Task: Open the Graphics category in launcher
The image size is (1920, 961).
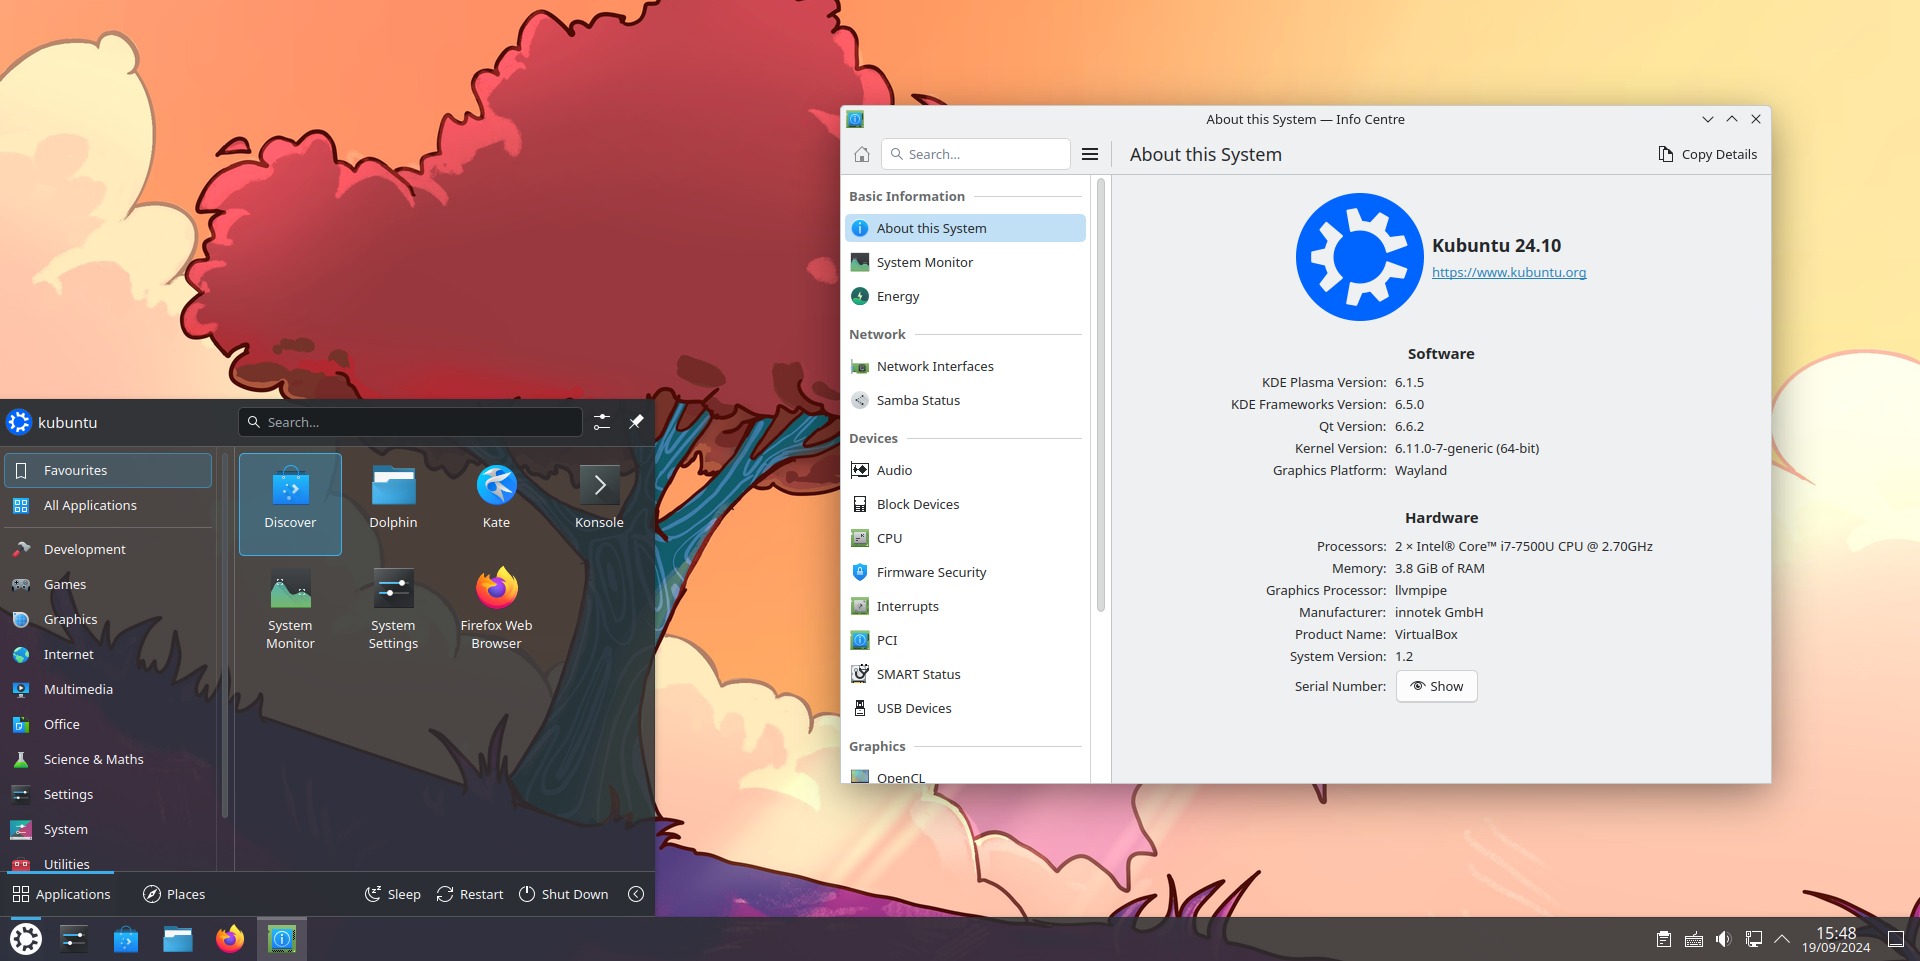Action: click(x=108, y=619)
